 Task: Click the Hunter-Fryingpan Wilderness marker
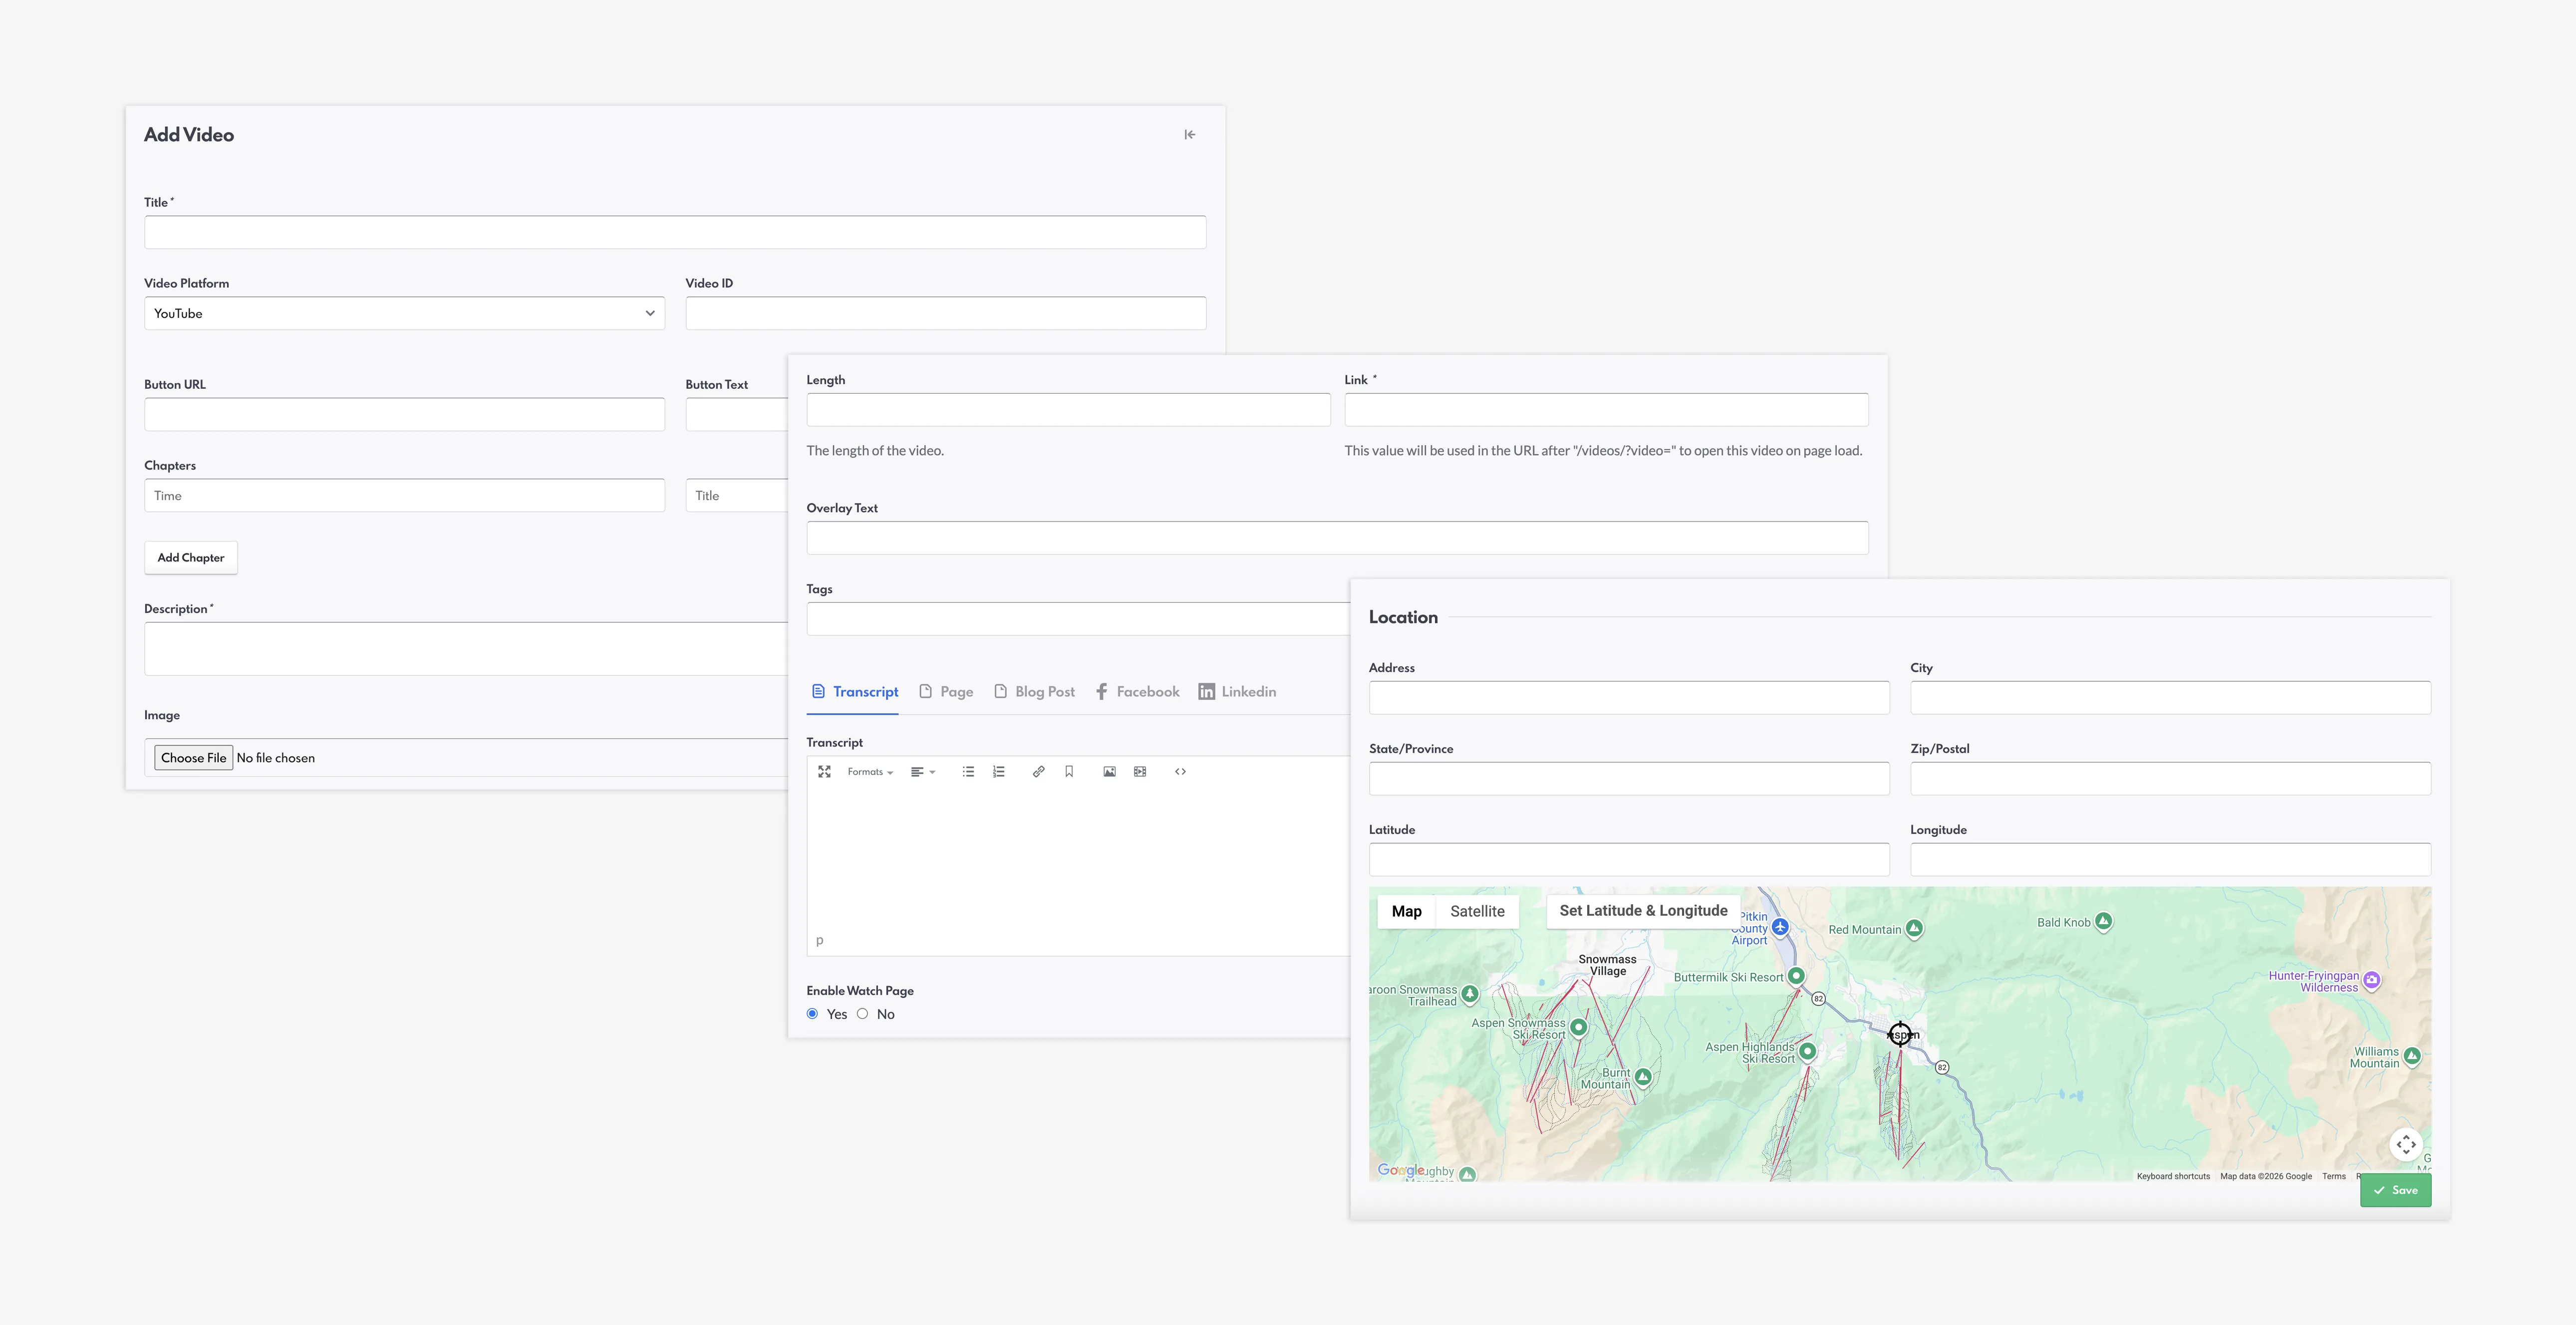[x=2372, y=980]
